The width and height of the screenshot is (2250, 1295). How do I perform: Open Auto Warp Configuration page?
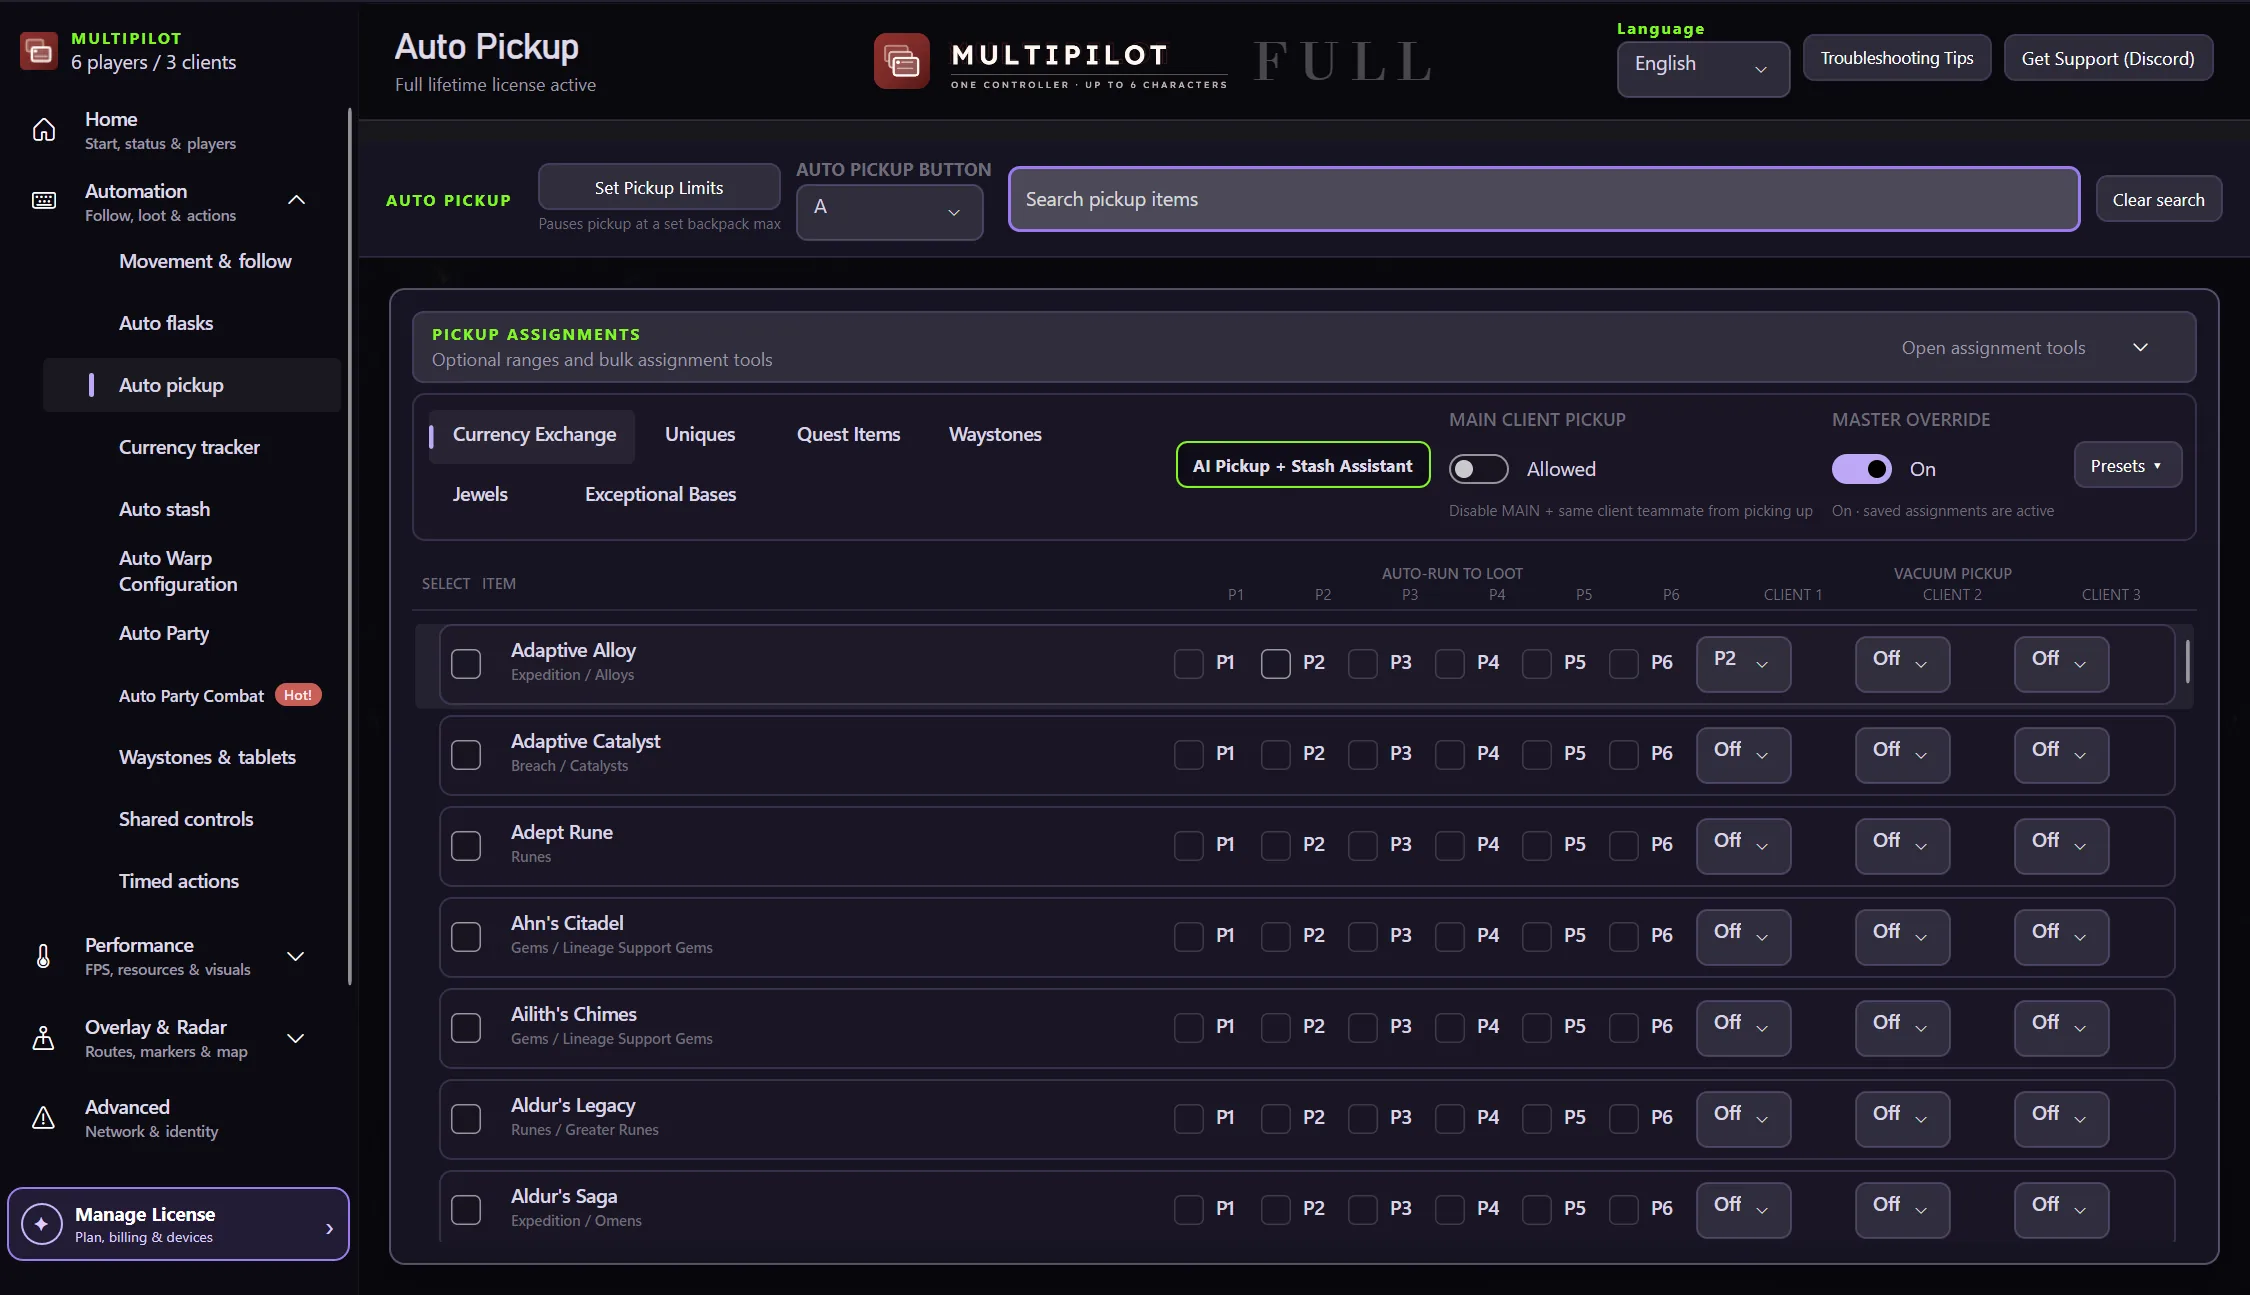click(178, 572)
